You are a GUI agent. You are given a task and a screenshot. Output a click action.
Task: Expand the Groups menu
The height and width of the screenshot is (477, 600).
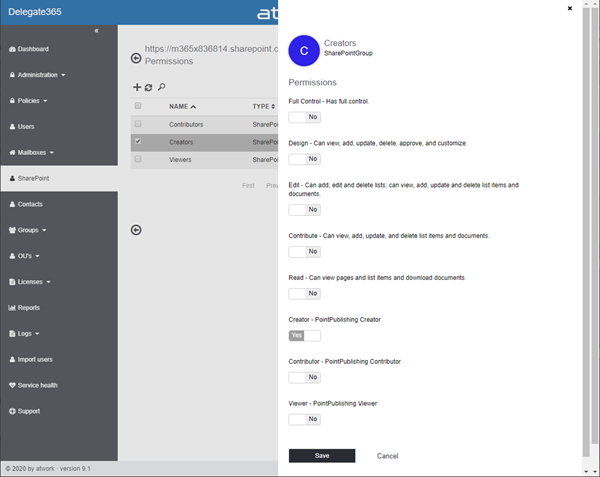pyautogui.click(x=28, y=230)
